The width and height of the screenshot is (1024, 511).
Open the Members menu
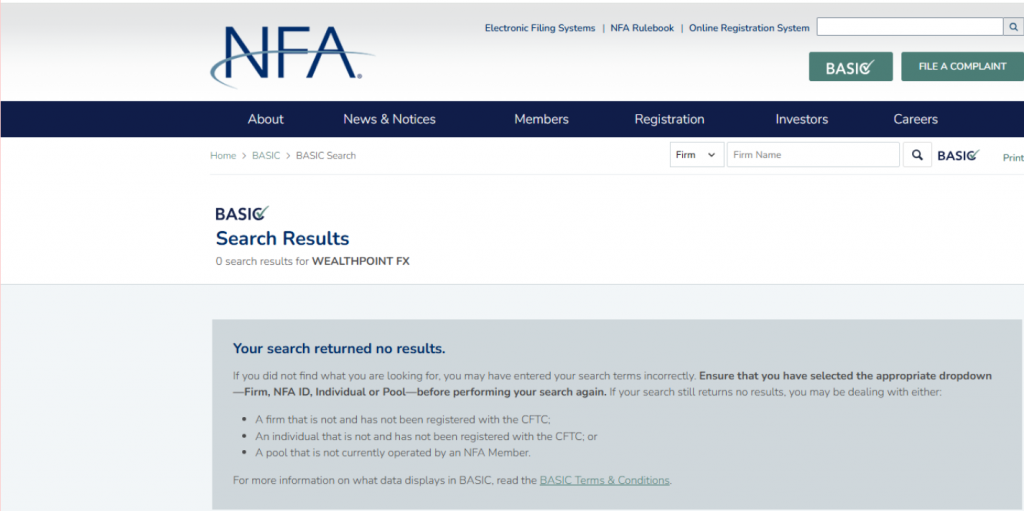(541, 119)
